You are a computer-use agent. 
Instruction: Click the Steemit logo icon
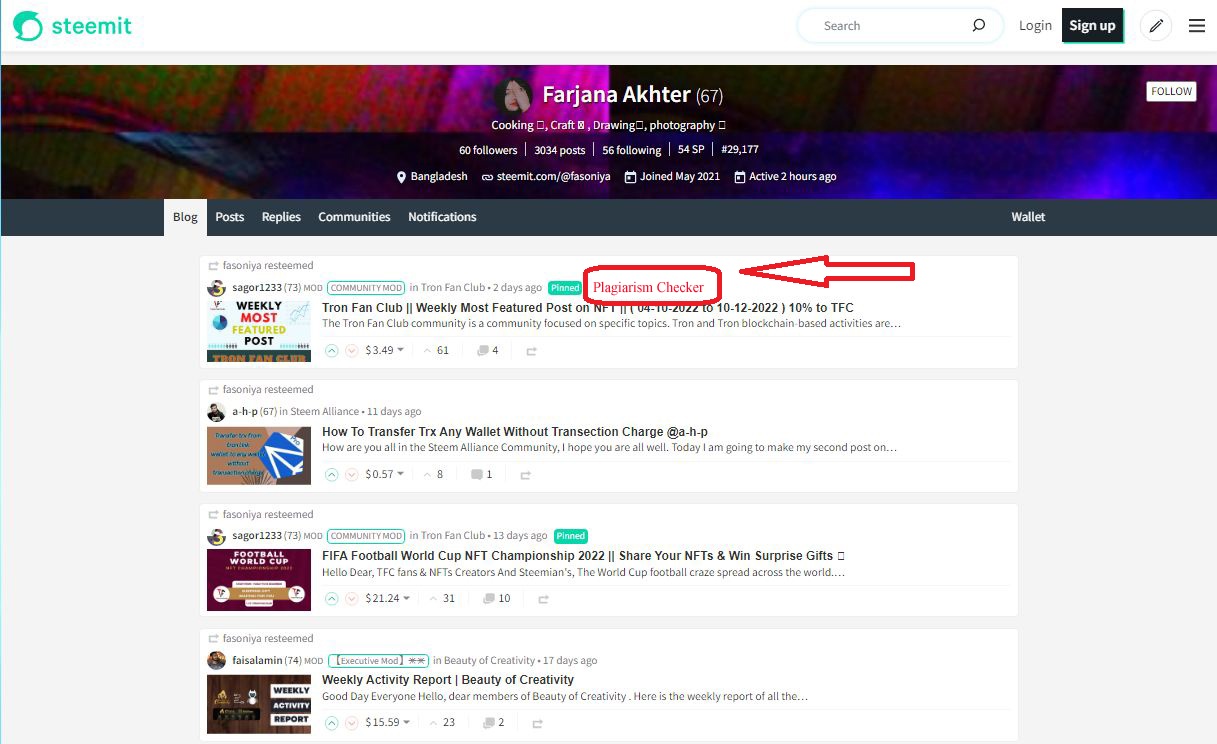(28, 26)
